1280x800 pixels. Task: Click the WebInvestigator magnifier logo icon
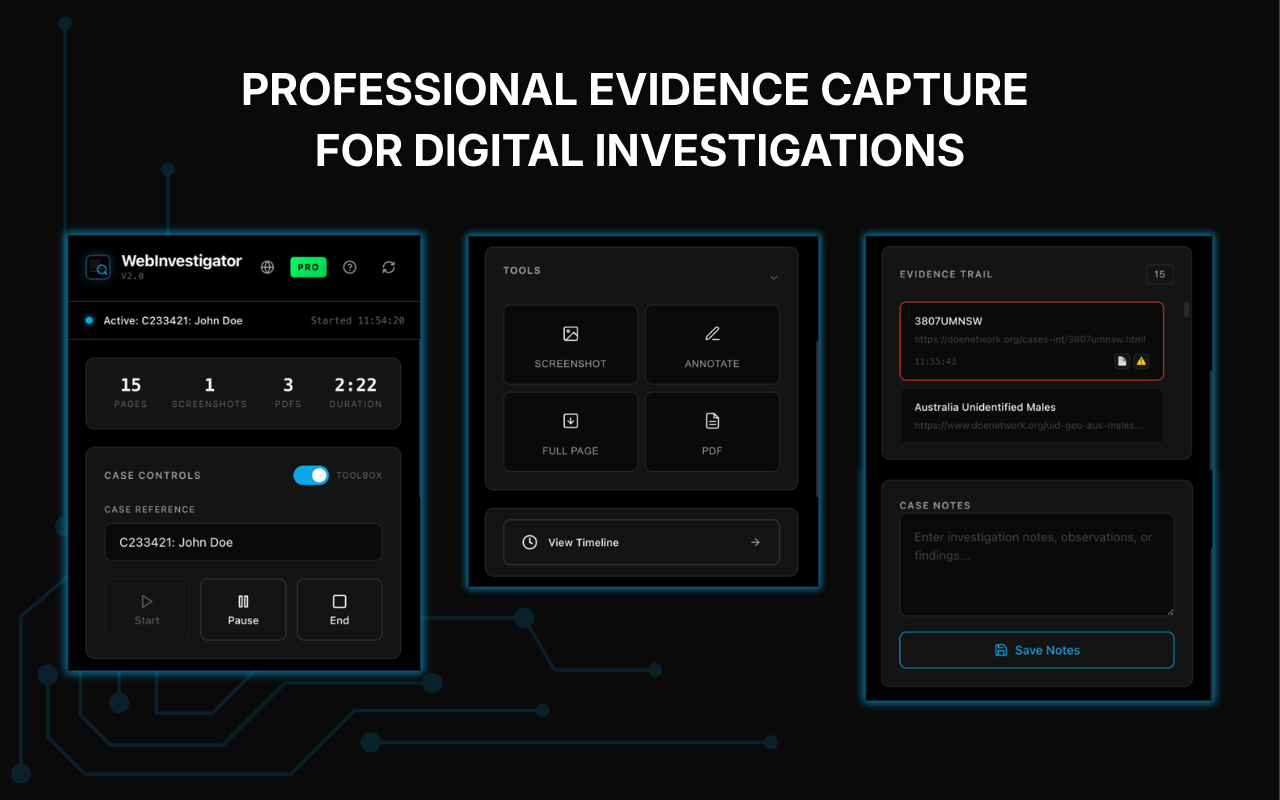coord(98,267)
